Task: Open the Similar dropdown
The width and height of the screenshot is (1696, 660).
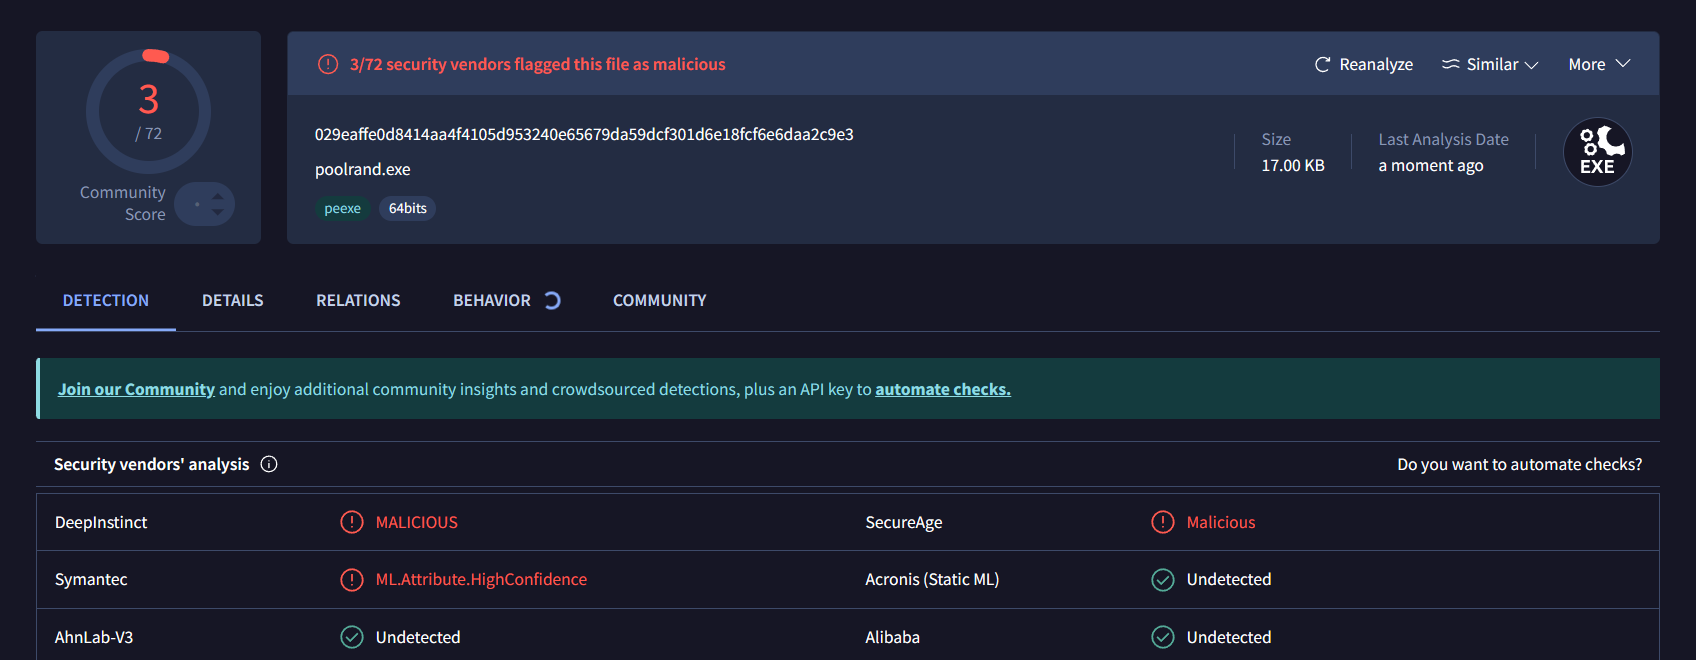Action: click(x=1490, y=64)
